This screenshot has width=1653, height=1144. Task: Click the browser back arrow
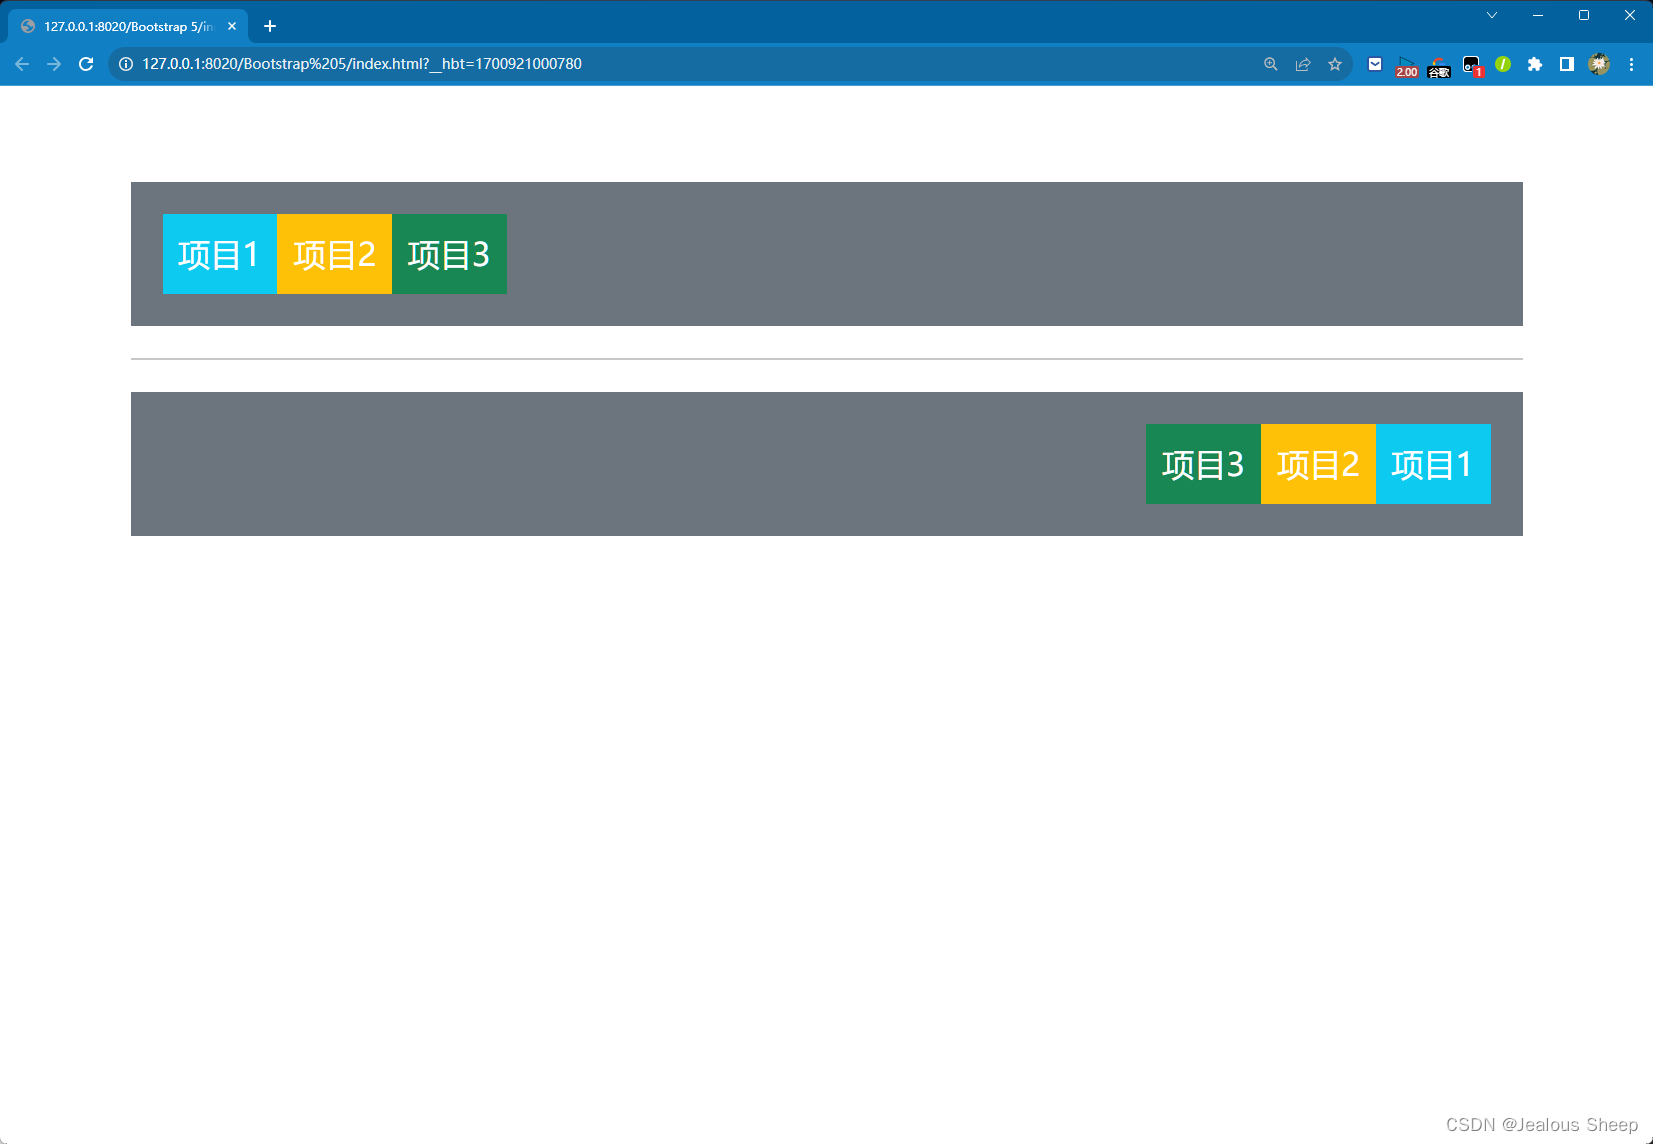[x=22, y=63]
